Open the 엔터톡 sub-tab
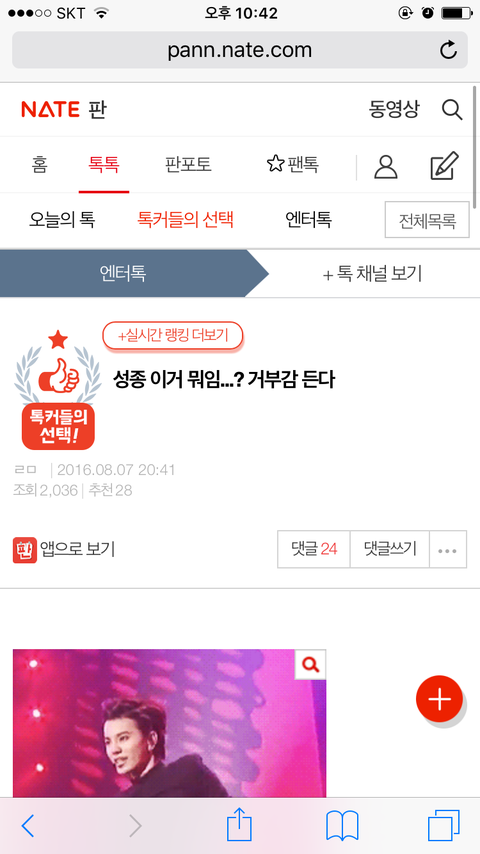The height and width of the screenshot is (854, 480). click(308, 220)
